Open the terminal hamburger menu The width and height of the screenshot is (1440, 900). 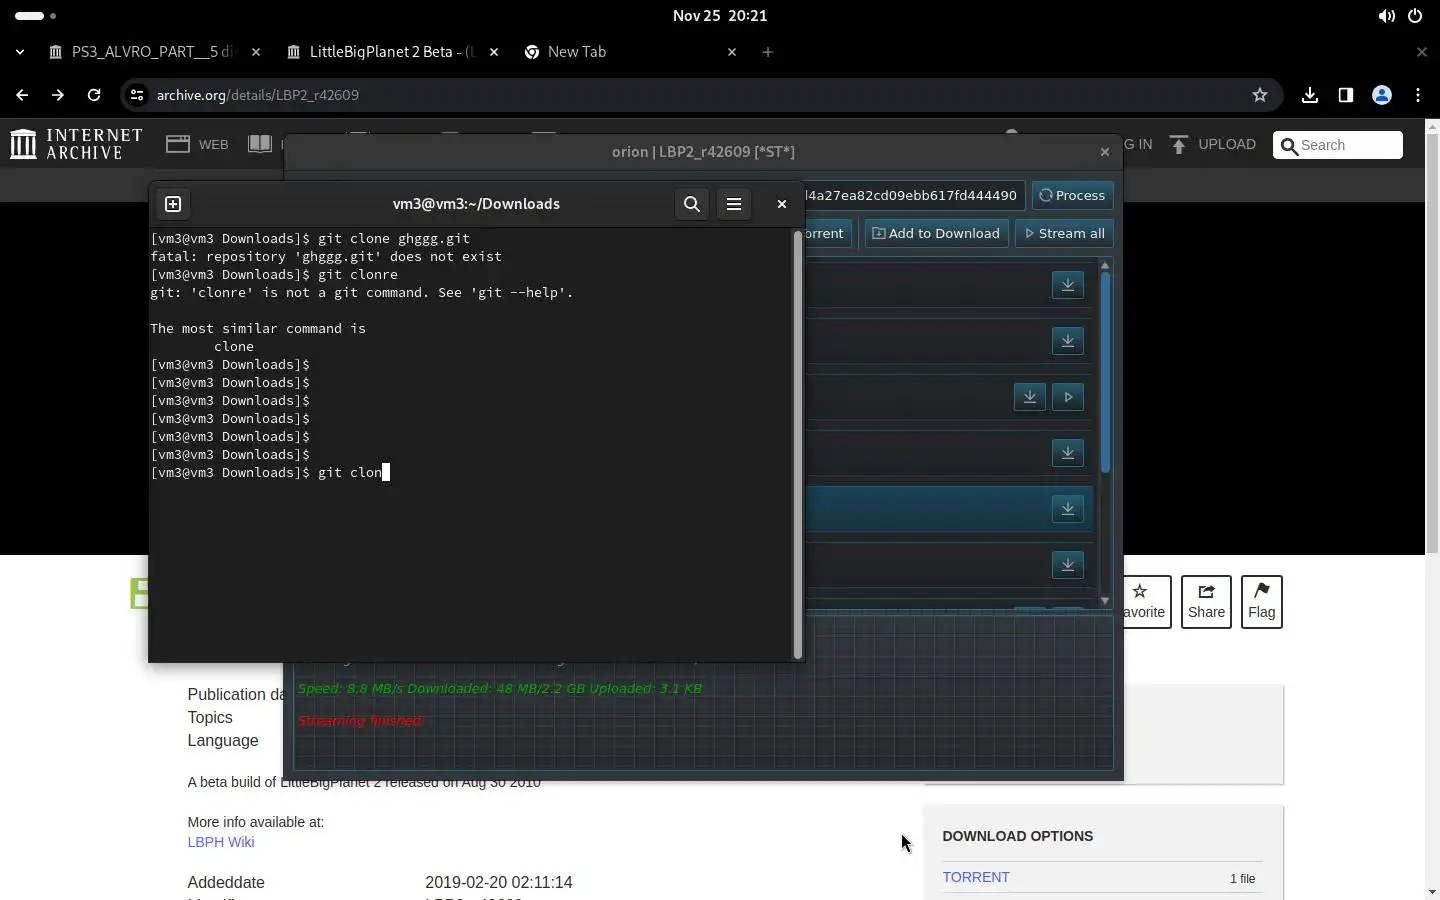click(x=734, y=204)
